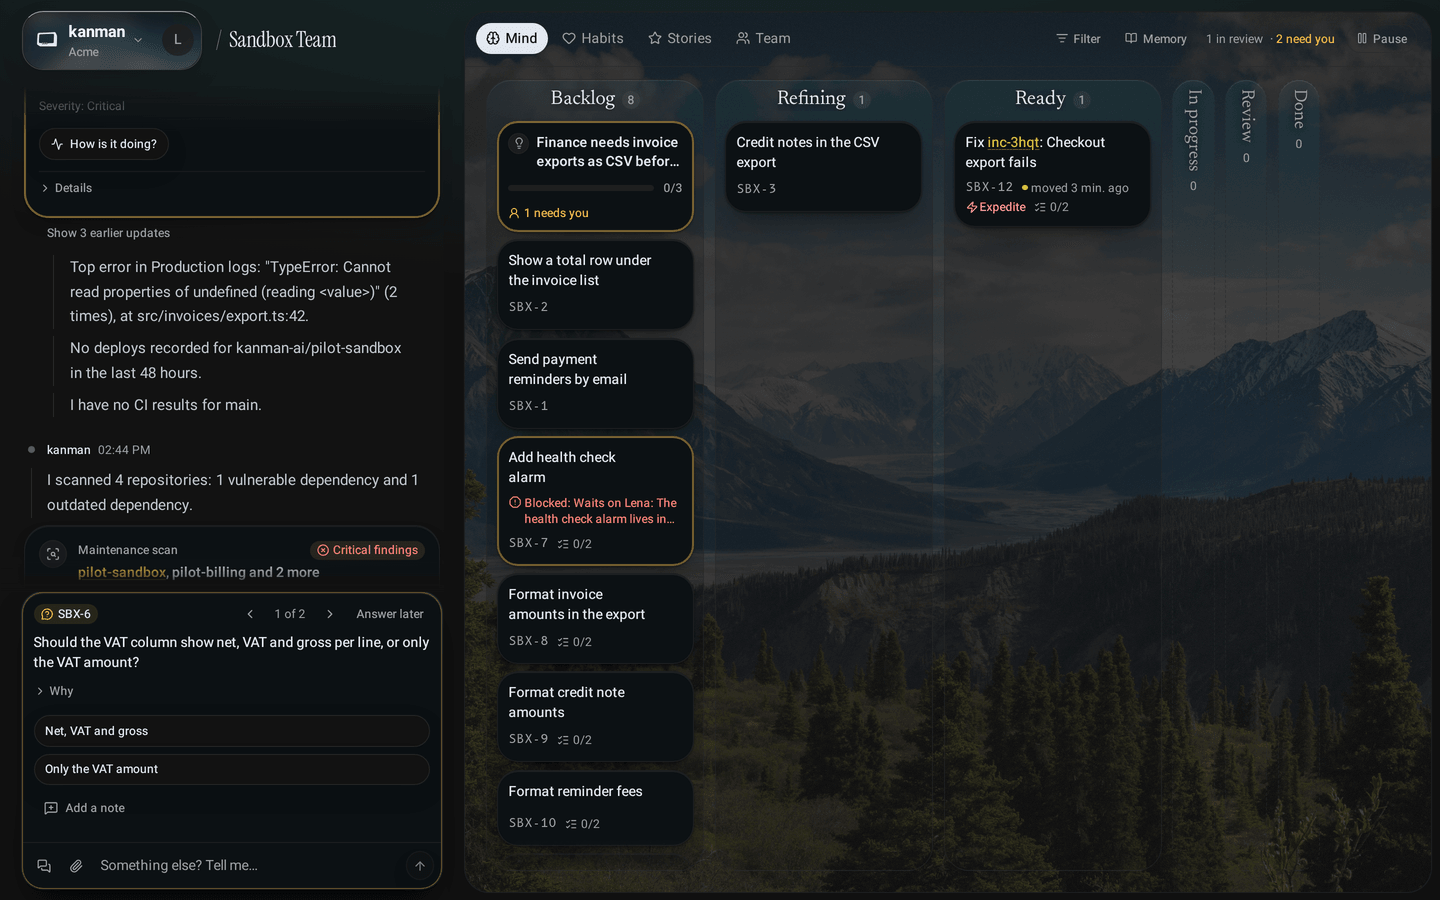This screenshot has height=900, width=1440.
Task: Click Answer later
Action: pyautogui.click(x=390, y=614)
